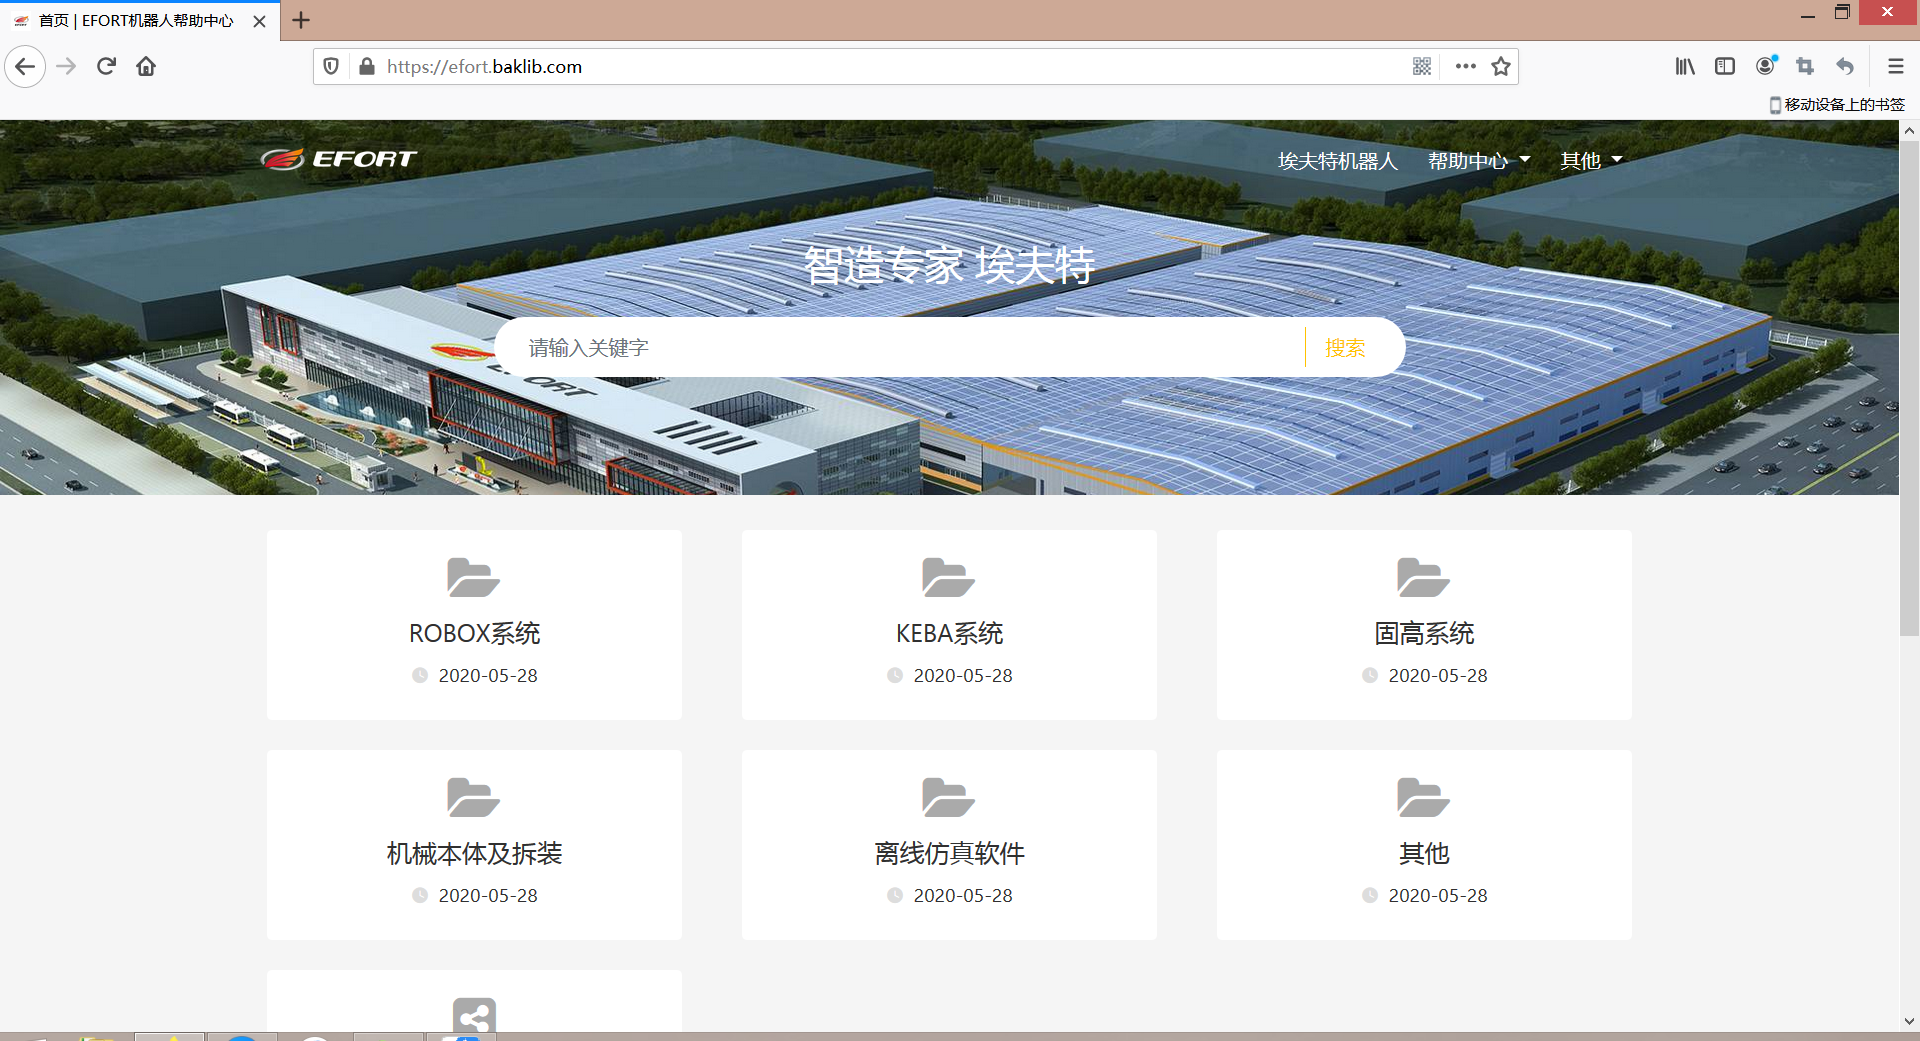
Task: Click the ROBOX系统 title
Action: [x=474, y=634]
